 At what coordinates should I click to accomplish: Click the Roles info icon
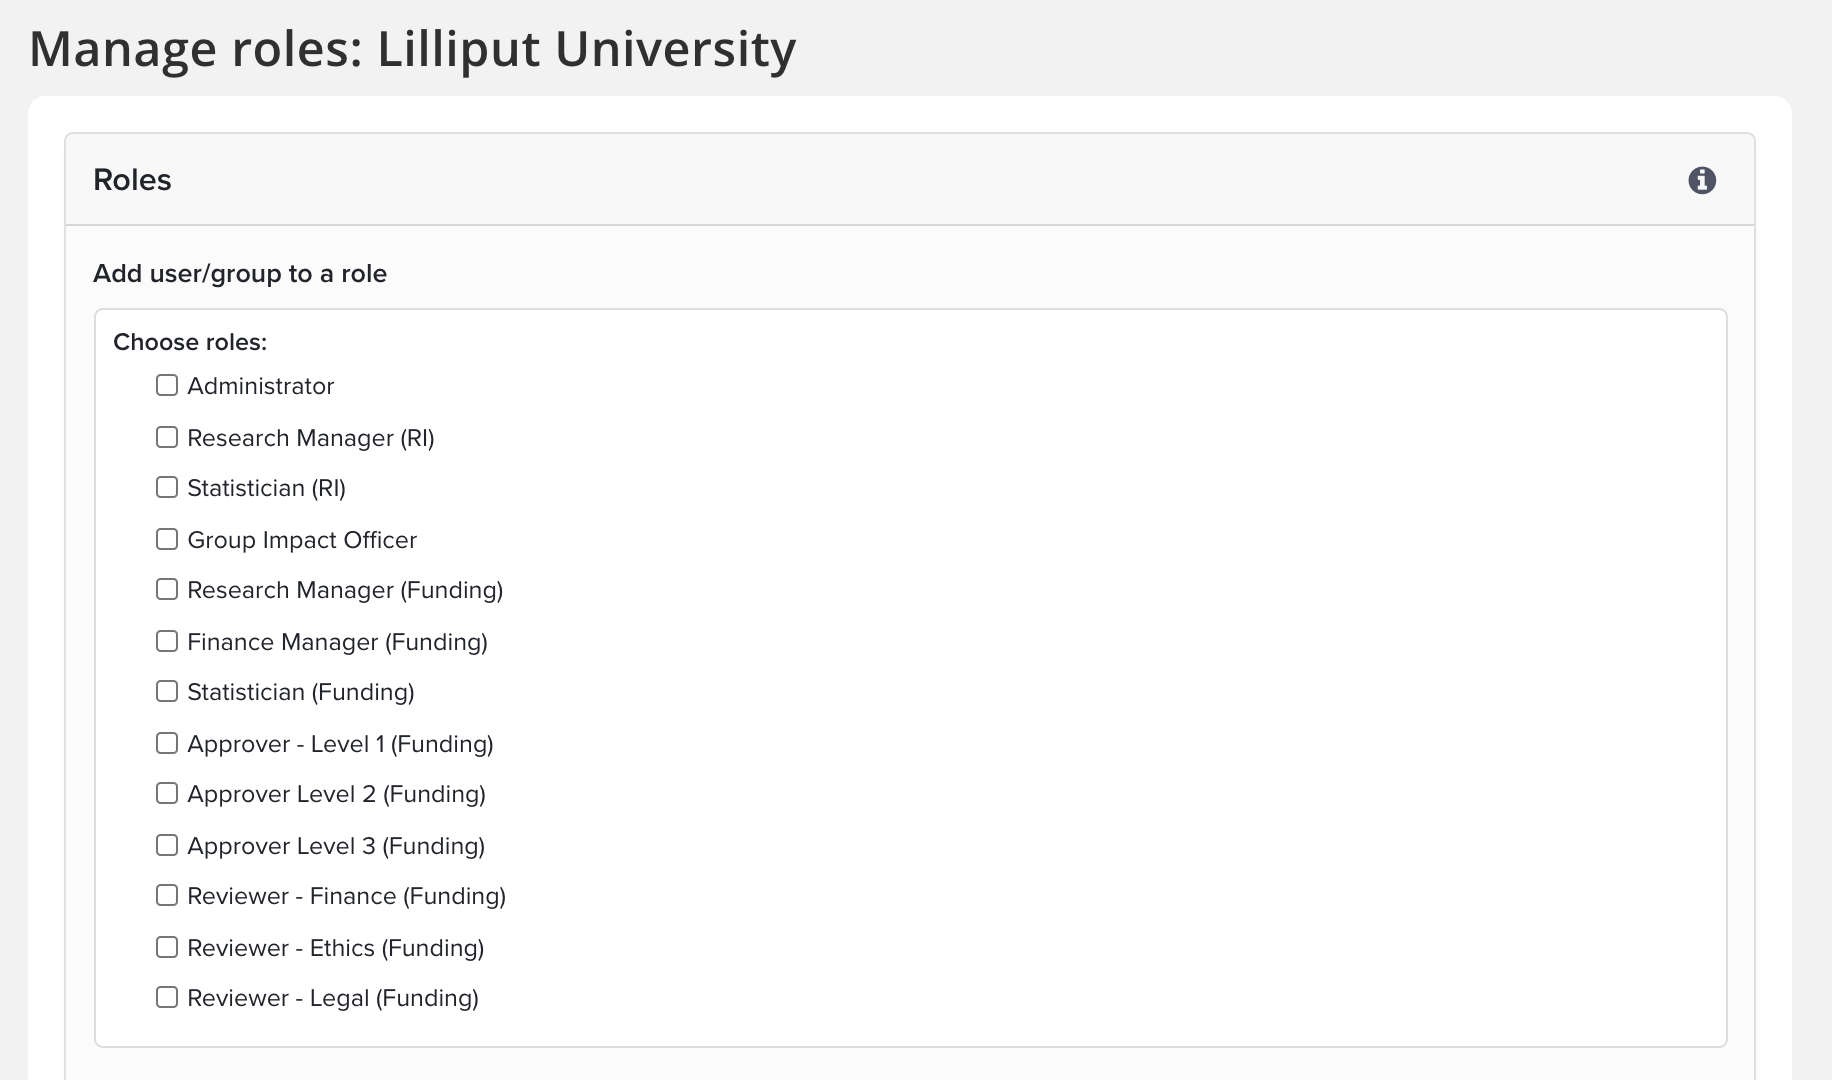[x=1701, y=180]
